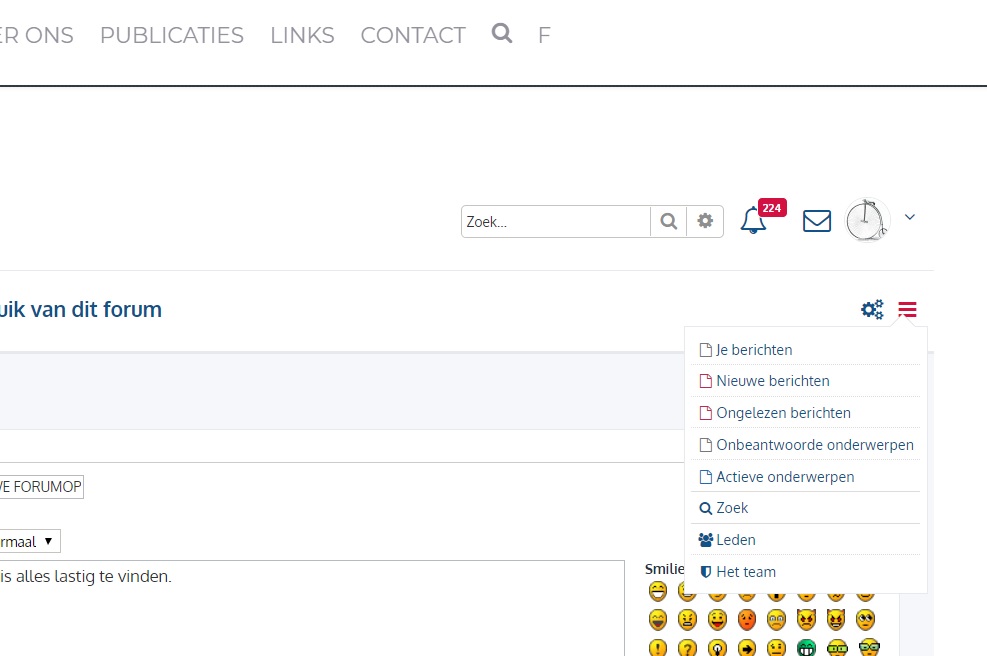The image size is (987, 656).
Task: Click the search magnifier button beside Zoek field
Action: click(x=669, y=222)
